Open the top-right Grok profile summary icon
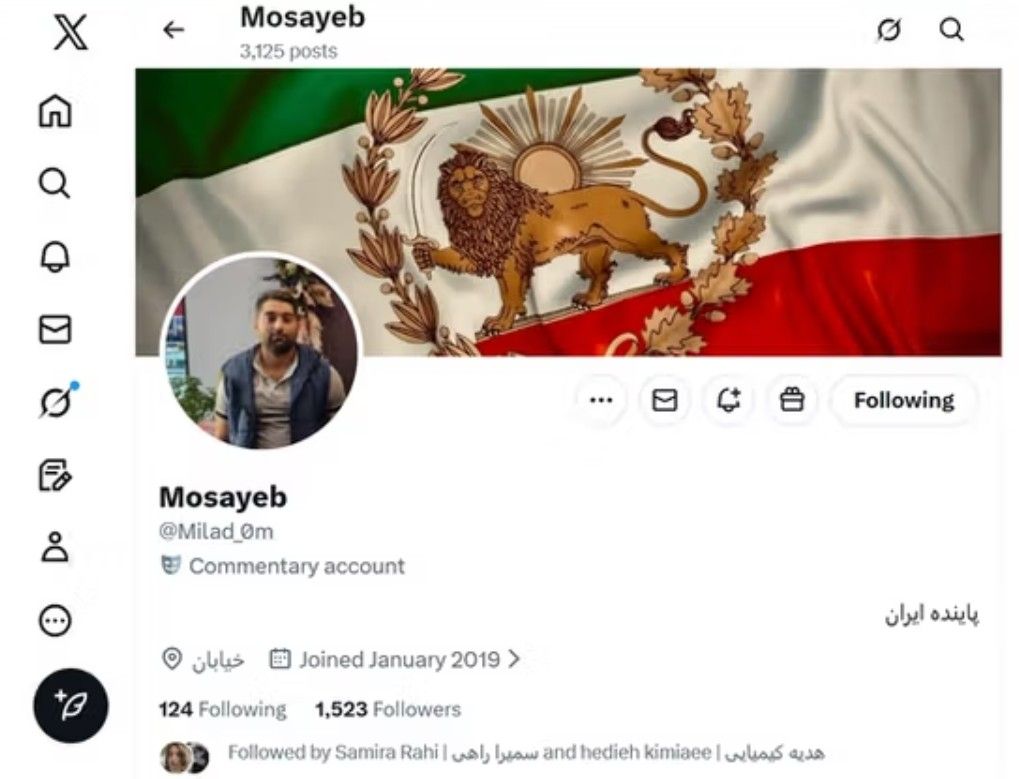Viewport: 1019px width, 779px height. pos(889,29)
